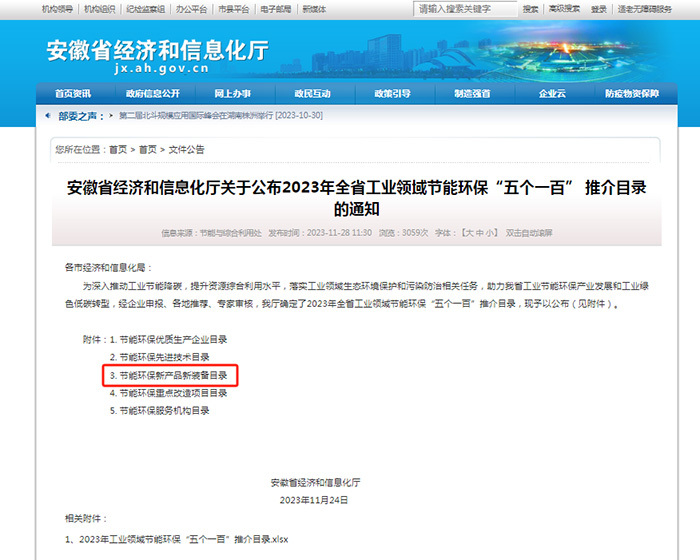
Task: Click the 2023年11月24日 date line
Action: pos(314,500)
